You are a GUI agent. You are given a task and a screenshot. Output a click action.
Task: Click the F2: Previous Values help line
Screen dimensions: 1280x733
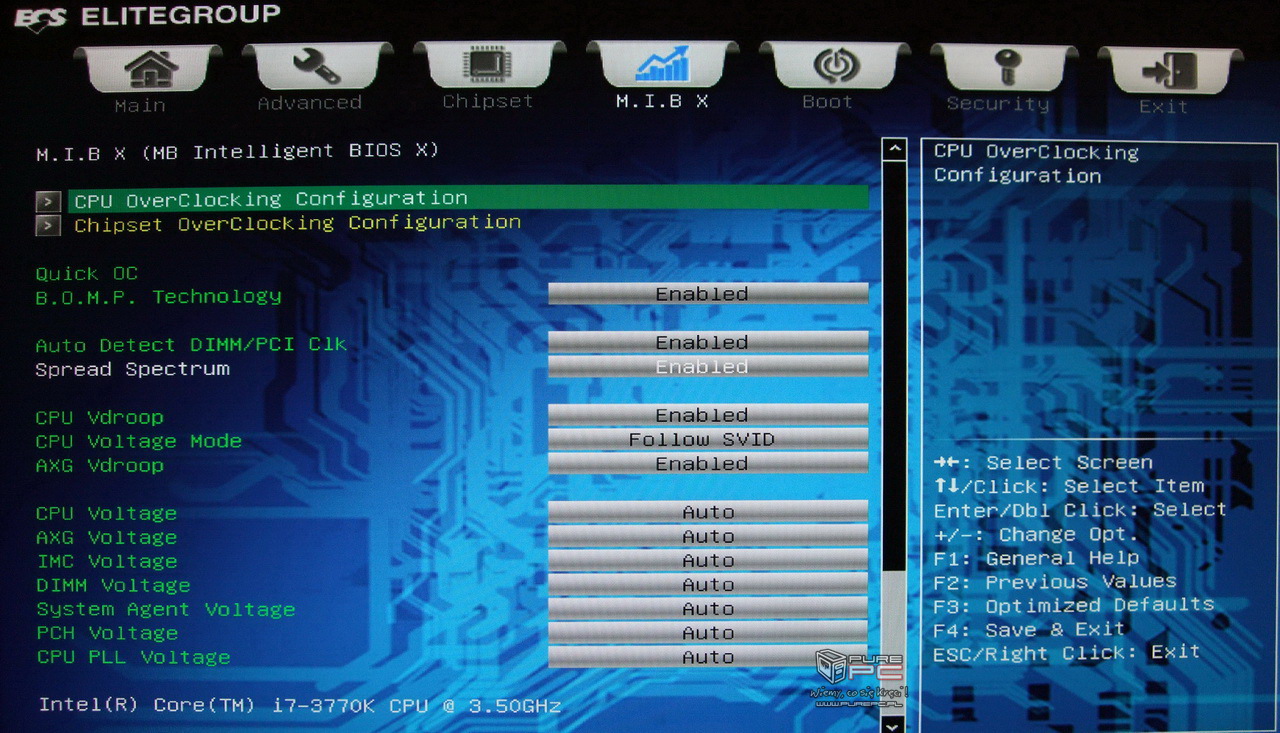[1055, 581]
